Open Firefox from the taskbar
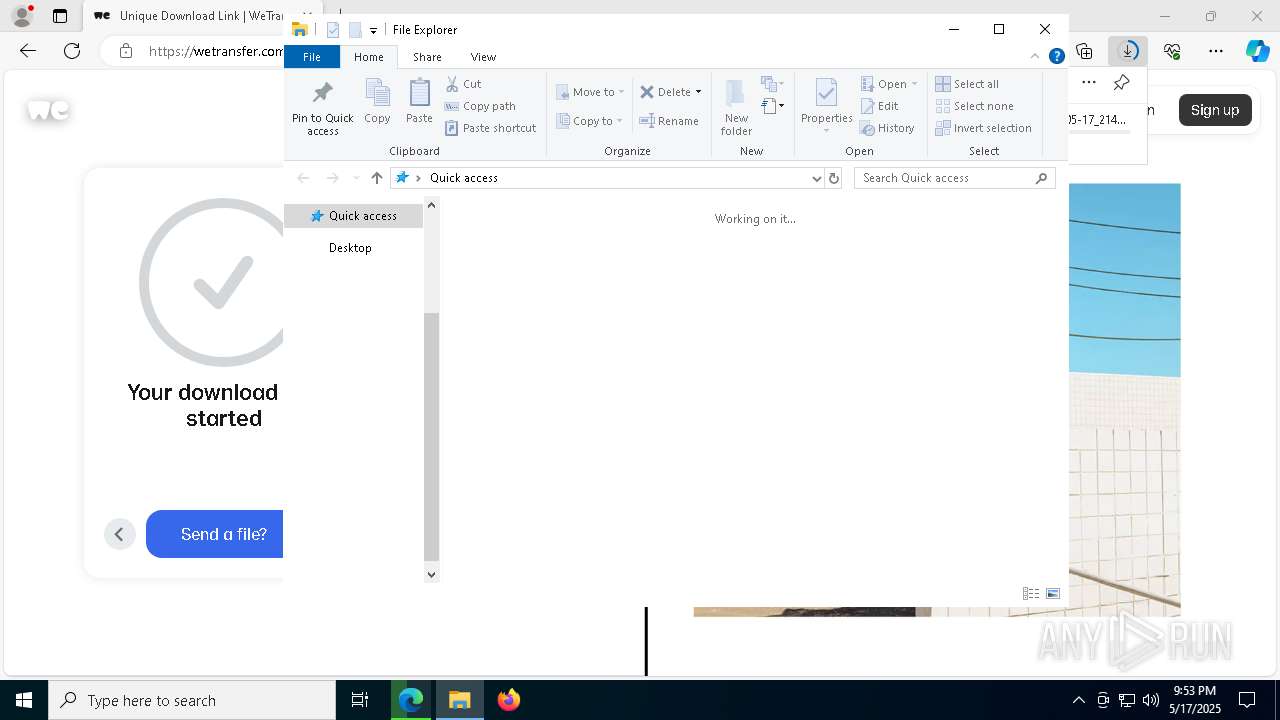The width and height of the screenshot is (1280, 720). [x=509, y=700]
